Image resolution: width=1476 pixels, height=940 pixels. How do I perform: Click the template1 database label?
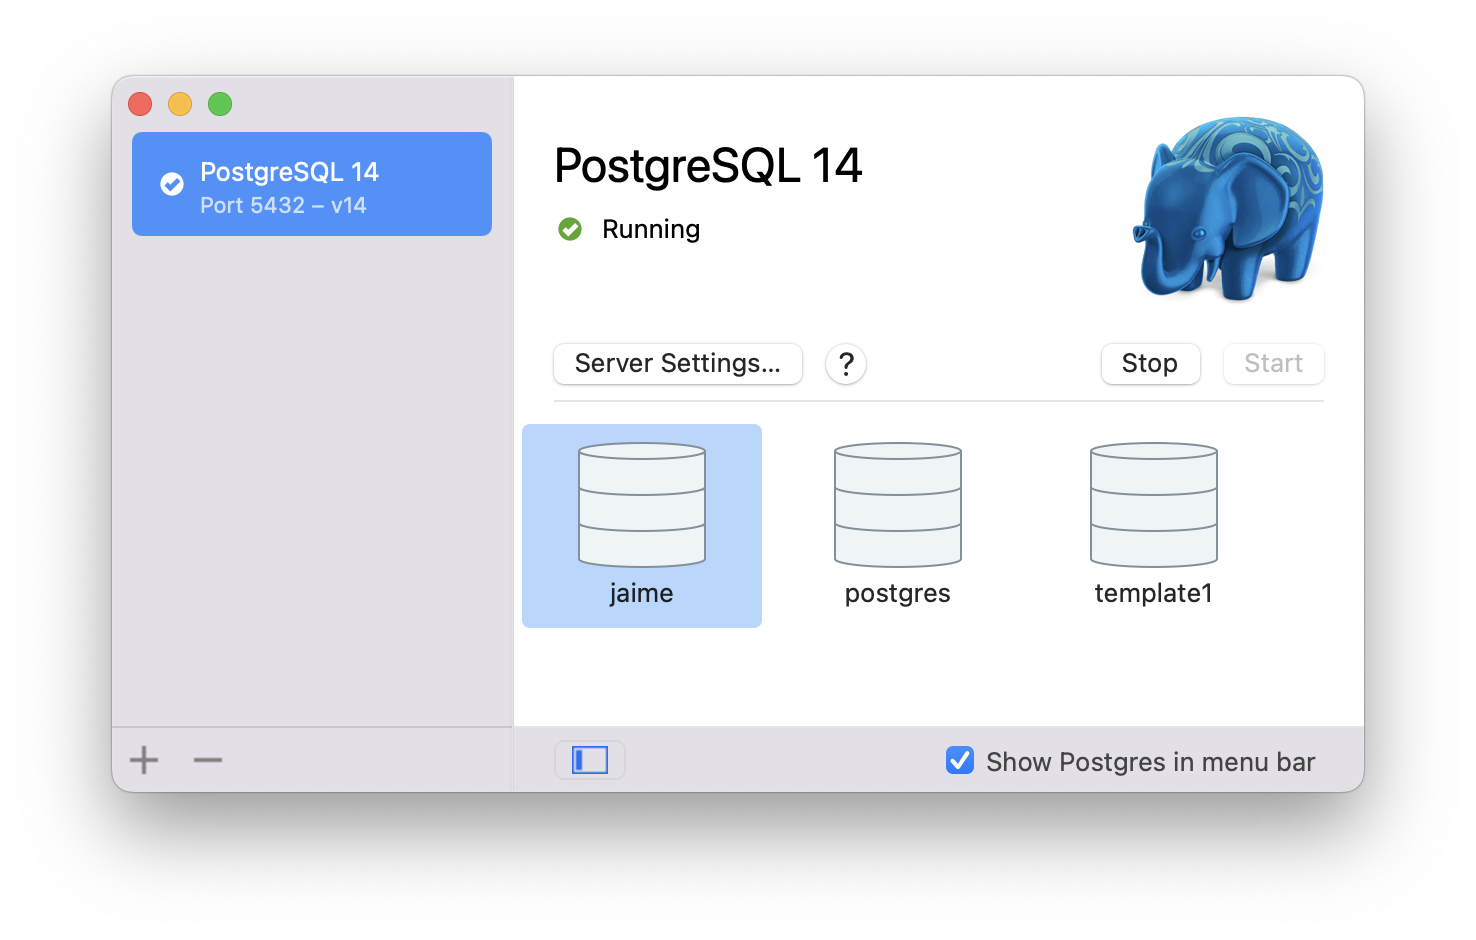1154,593
